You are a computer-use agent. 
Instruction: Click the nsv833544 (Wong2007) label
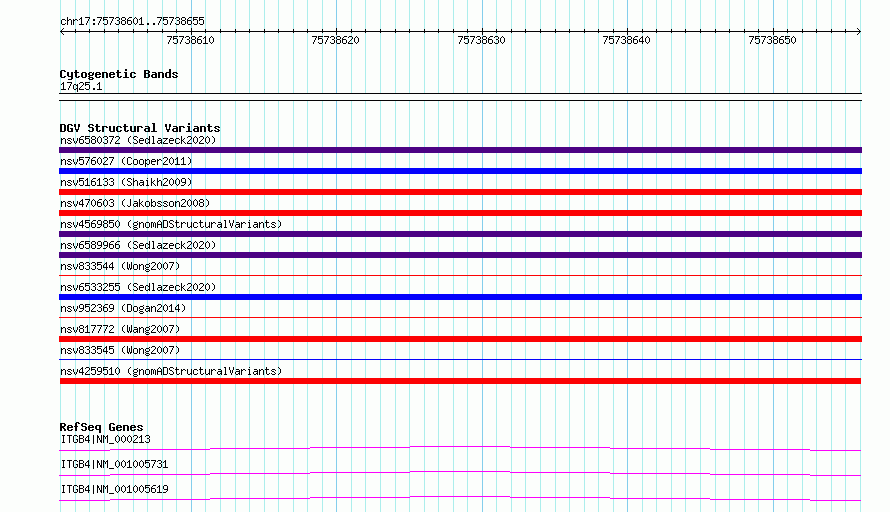coord(120,266)
